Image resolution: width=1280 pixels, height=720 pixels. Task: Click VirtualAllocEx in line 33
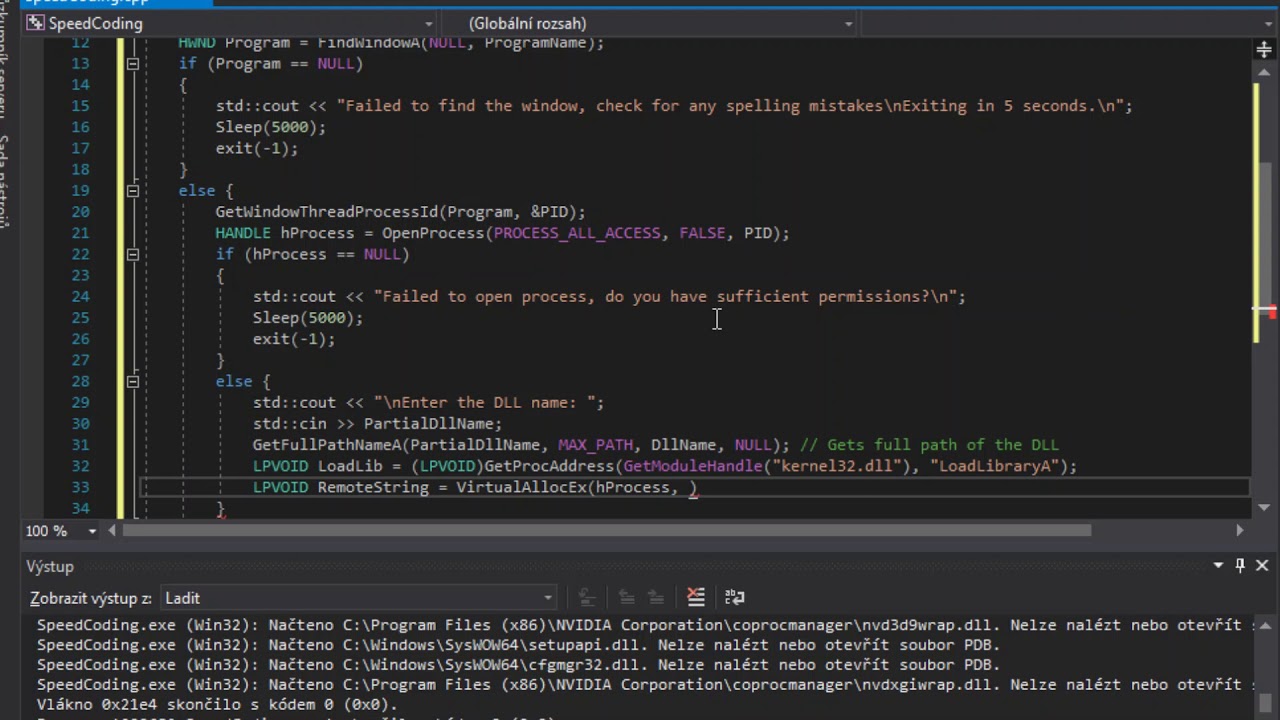click(x=521, y=487)
